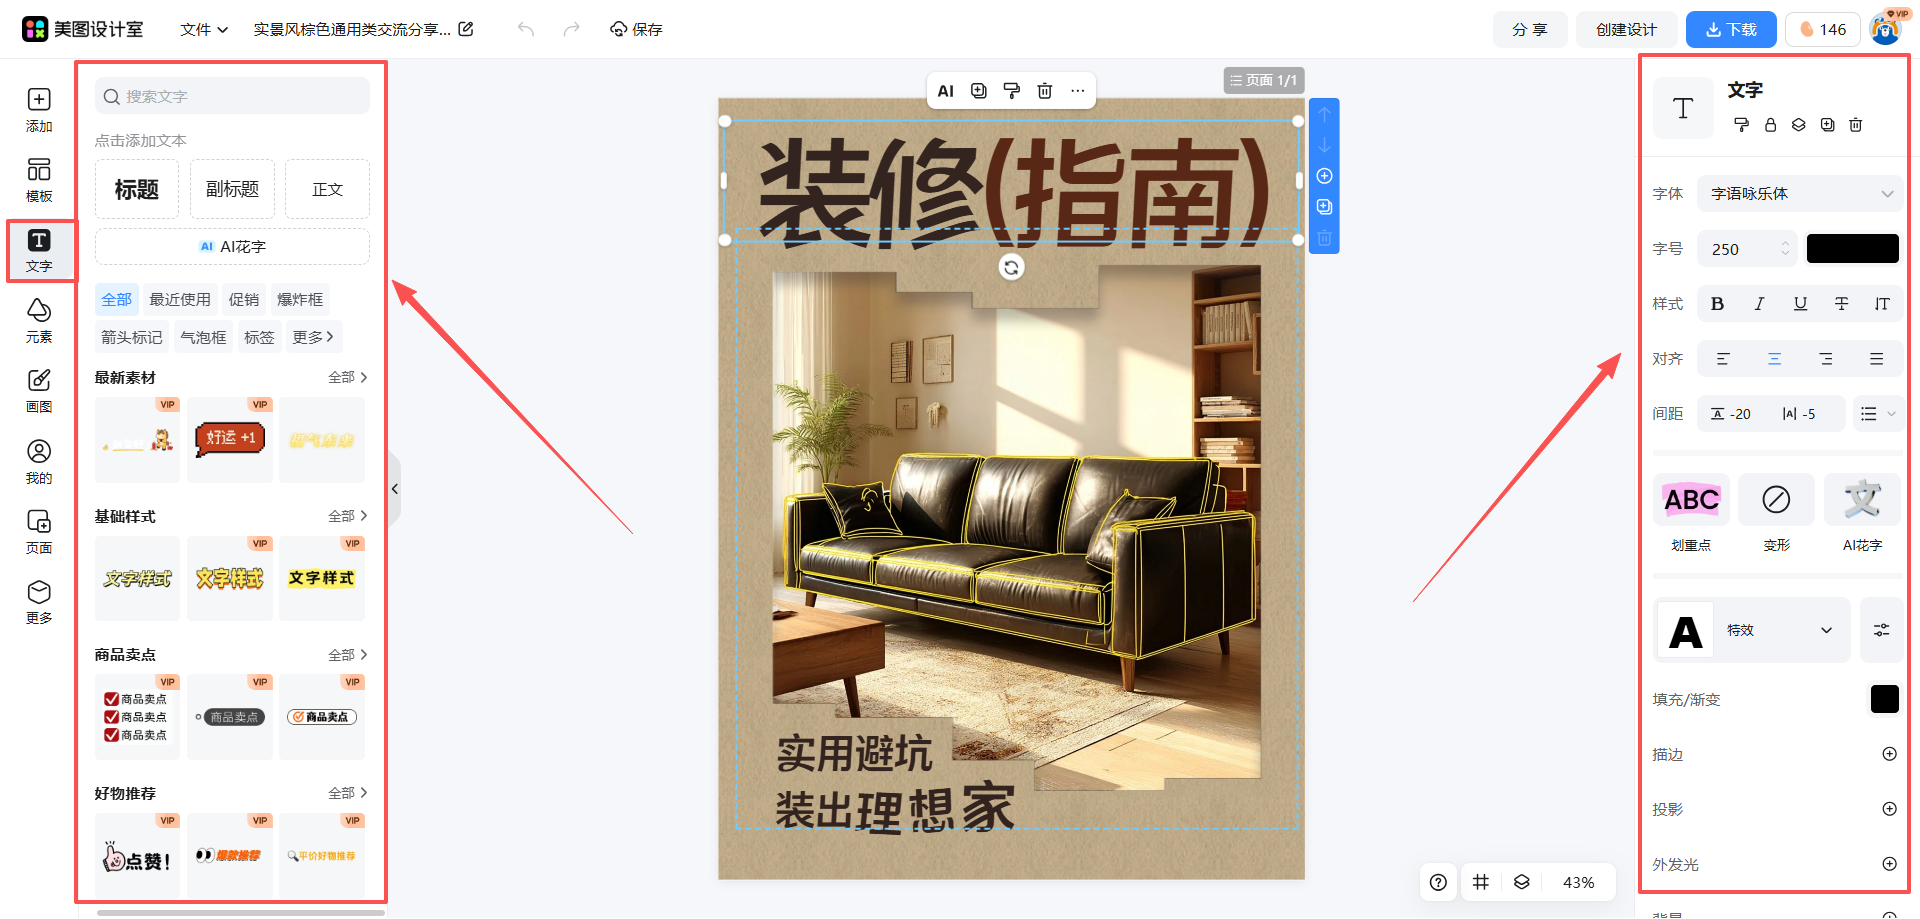The height and width of the screenshot is (919, 1920).
Task: Toggle bold text style
Action: coord(1717,304)
